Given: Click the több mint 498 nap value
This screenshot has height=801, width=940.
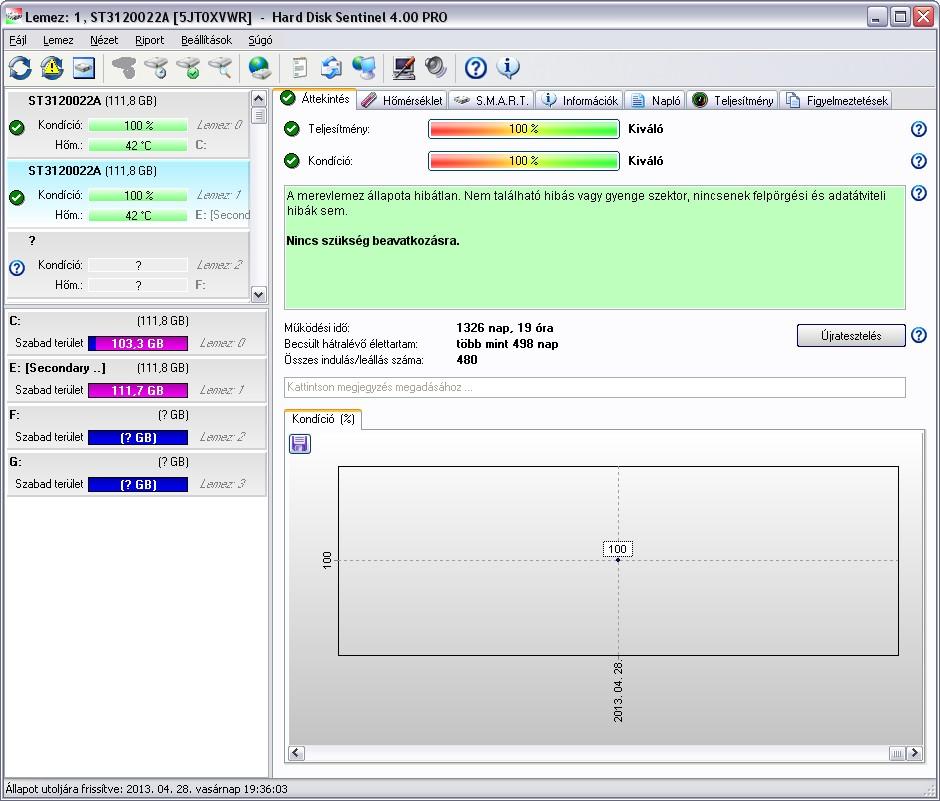Looking at the screenshot, I should tap(507, 344).
